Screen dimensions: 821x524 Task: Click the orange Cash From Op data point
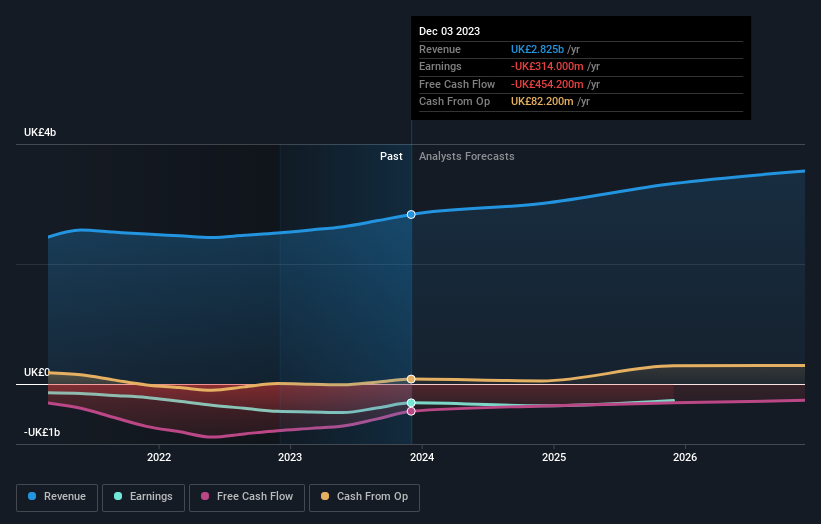click(411, 379)
